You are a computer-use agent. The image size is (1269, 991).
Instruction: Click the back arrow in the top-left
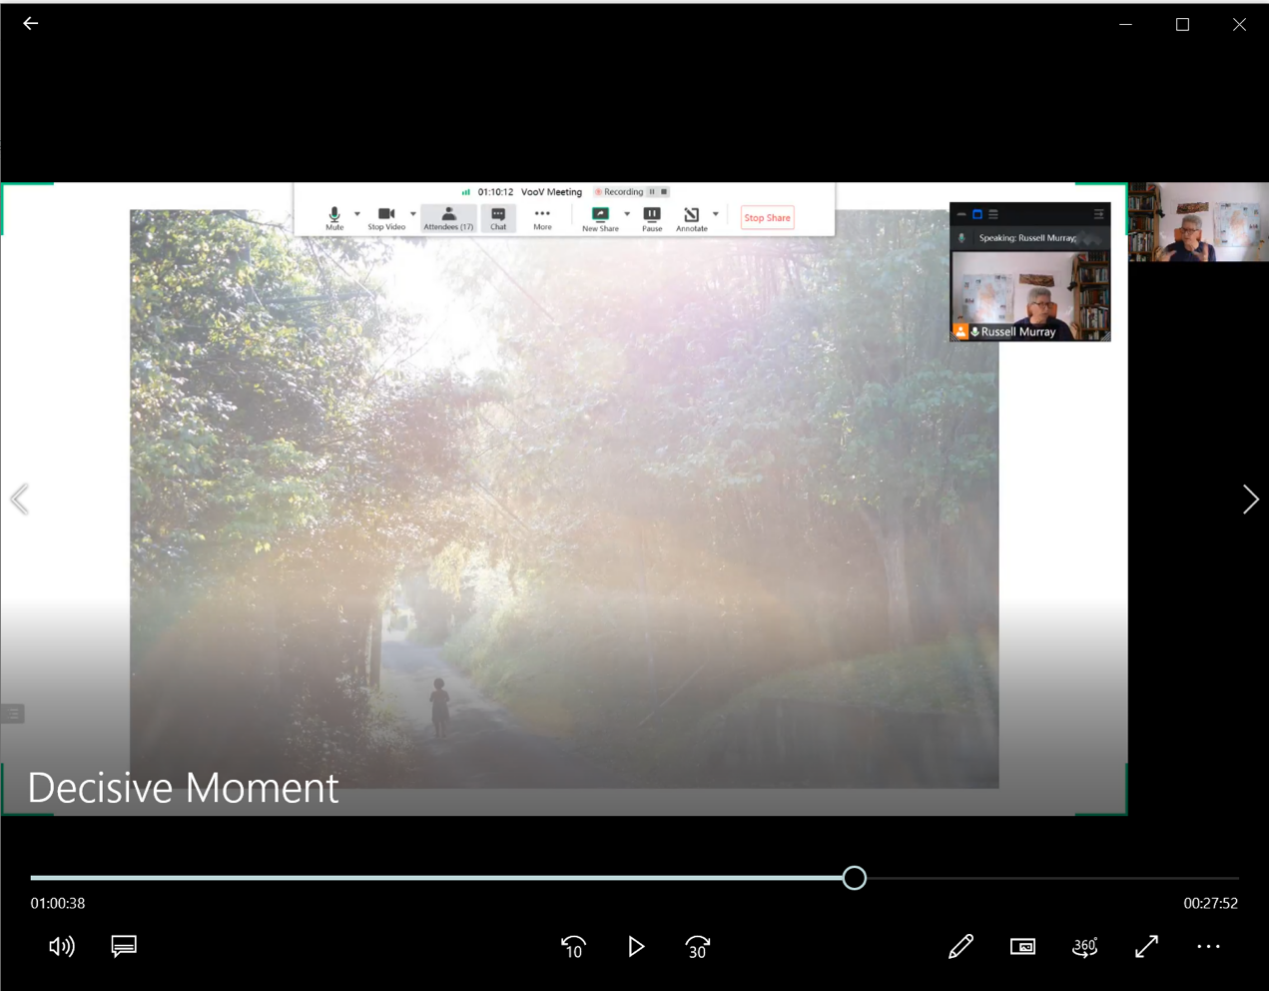pyautogui.click(x=31, y=24)
